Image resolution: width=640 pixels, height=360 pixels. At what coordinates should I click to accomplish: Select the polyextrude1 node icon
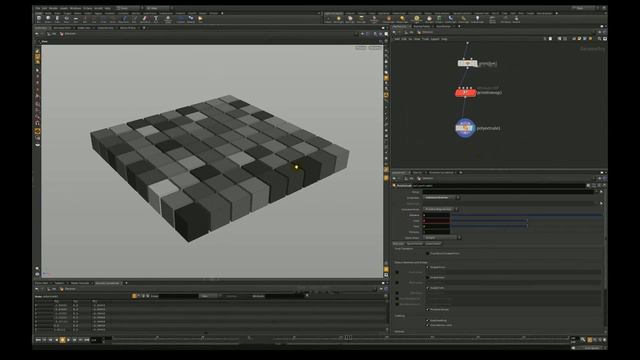[465, 128]
